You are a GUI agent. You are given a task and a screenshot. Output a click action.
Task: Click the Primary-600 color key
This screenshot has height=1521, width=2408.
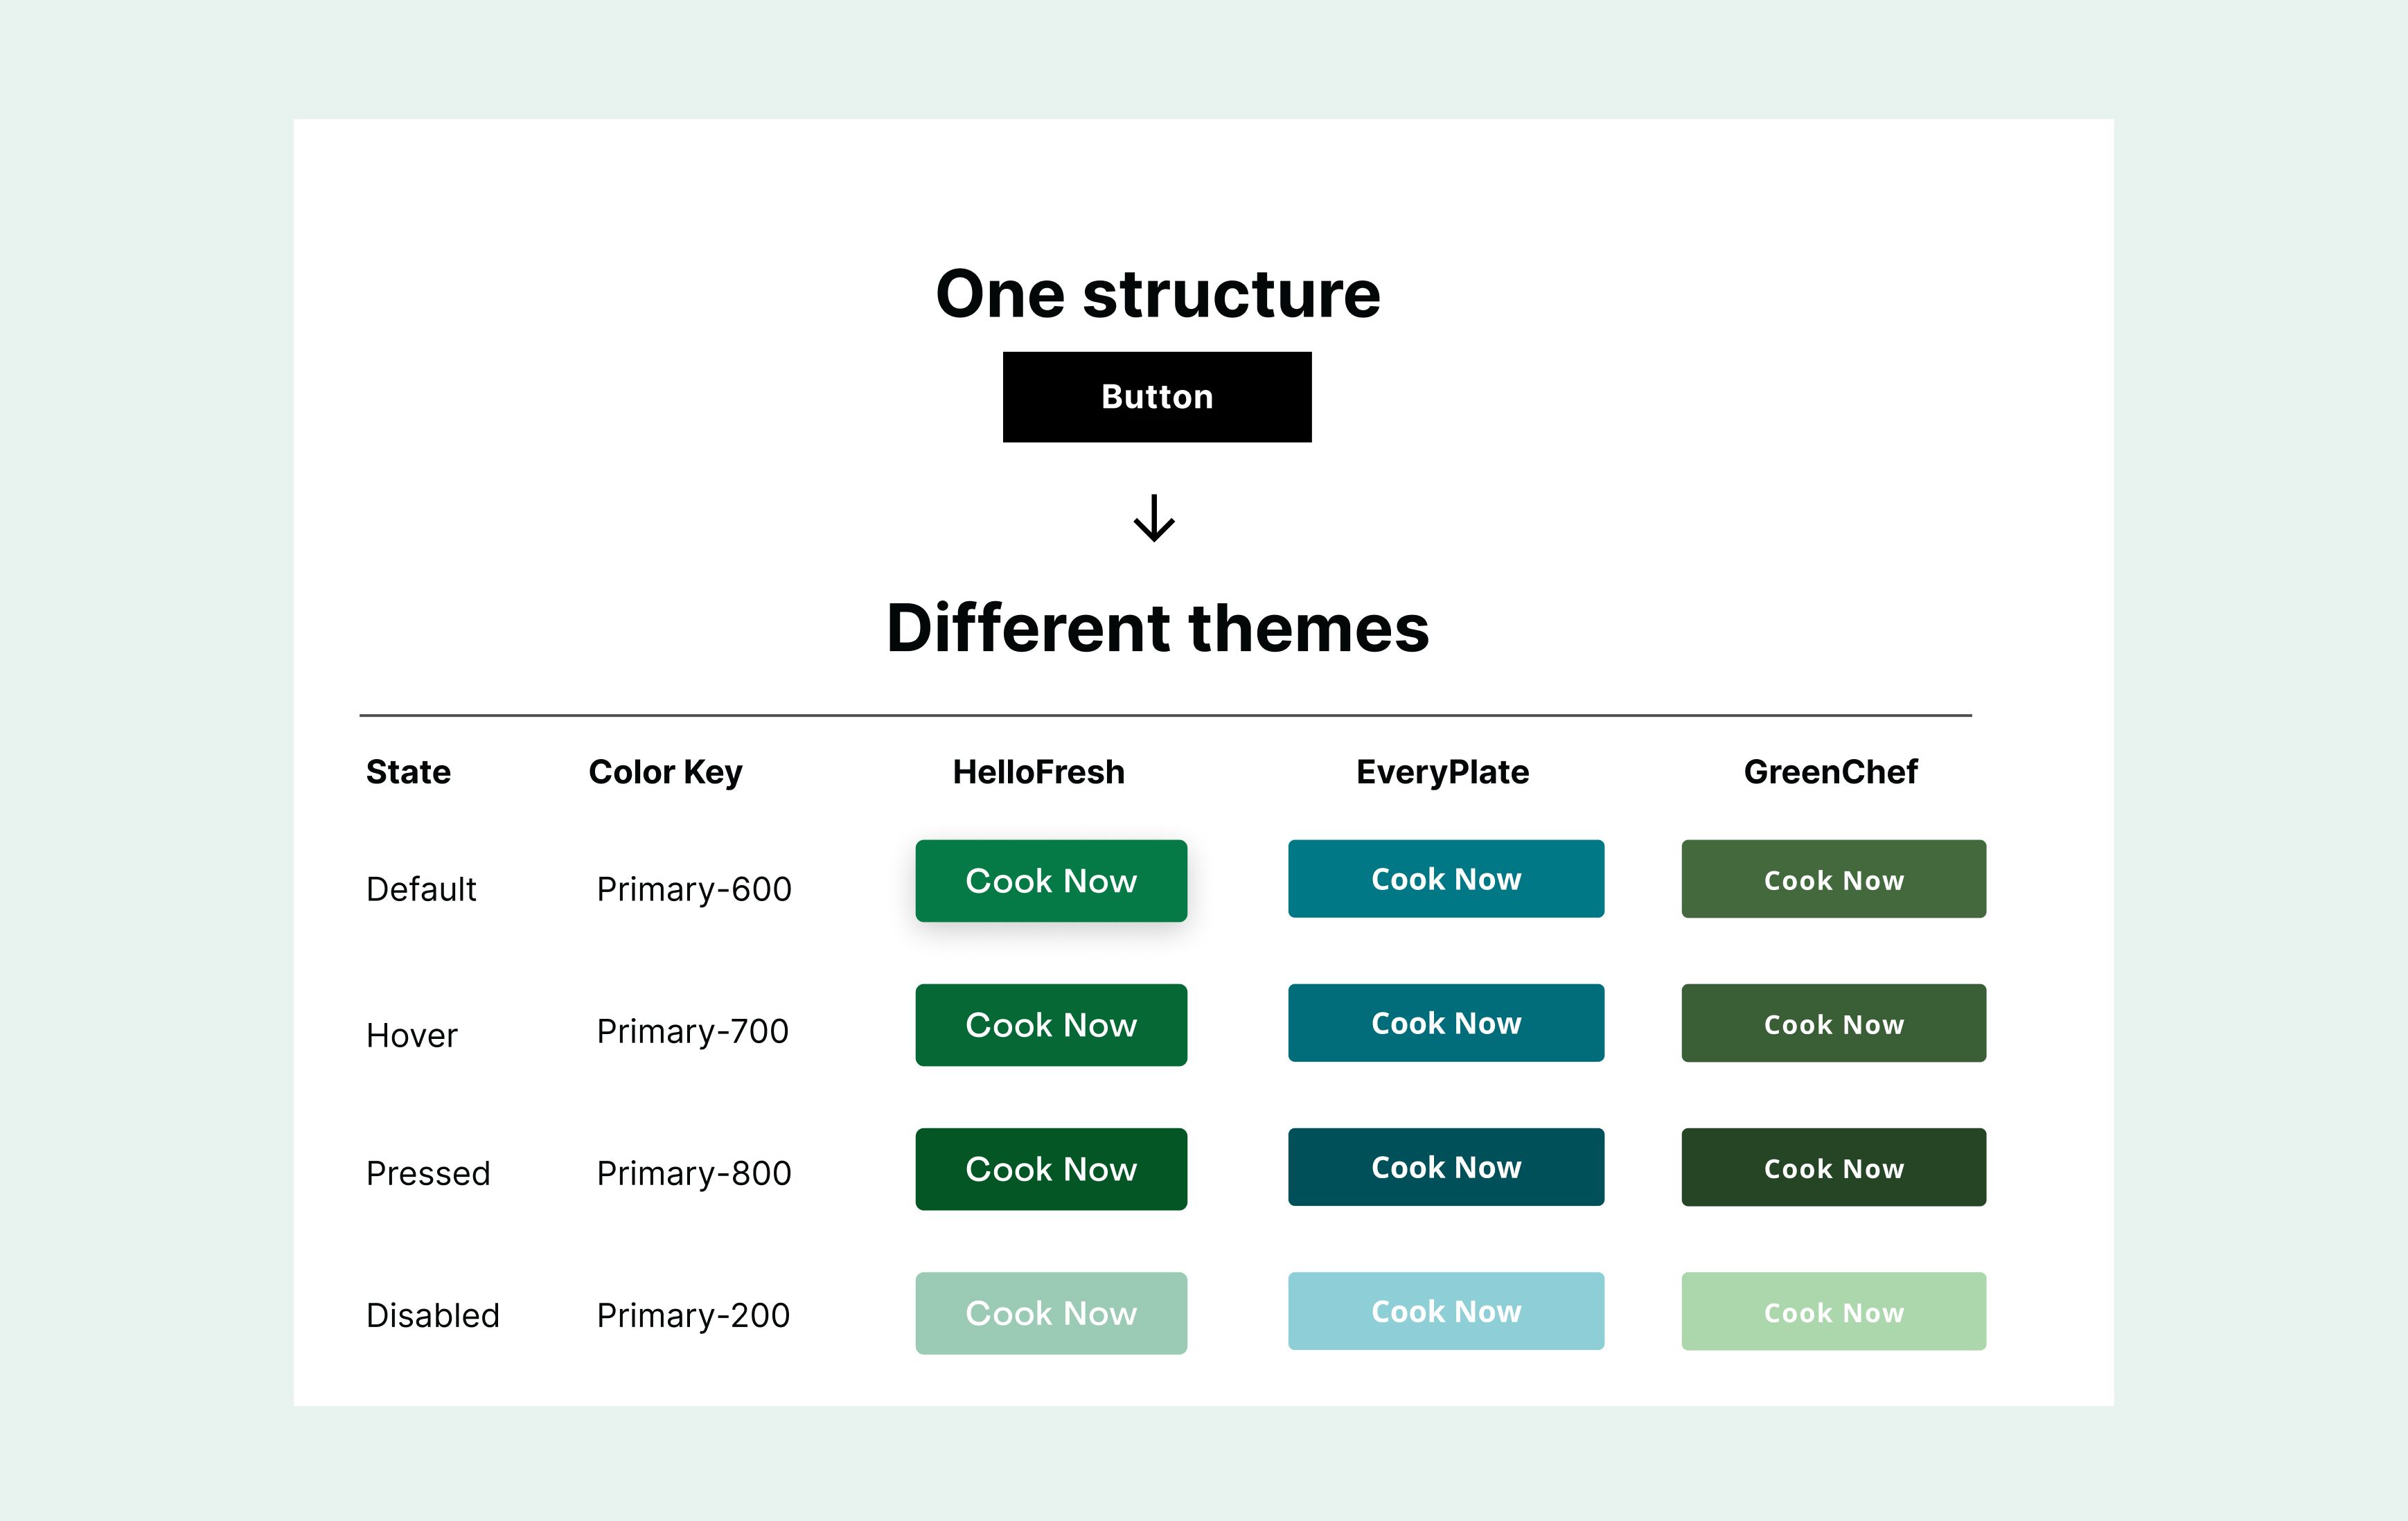694,889
